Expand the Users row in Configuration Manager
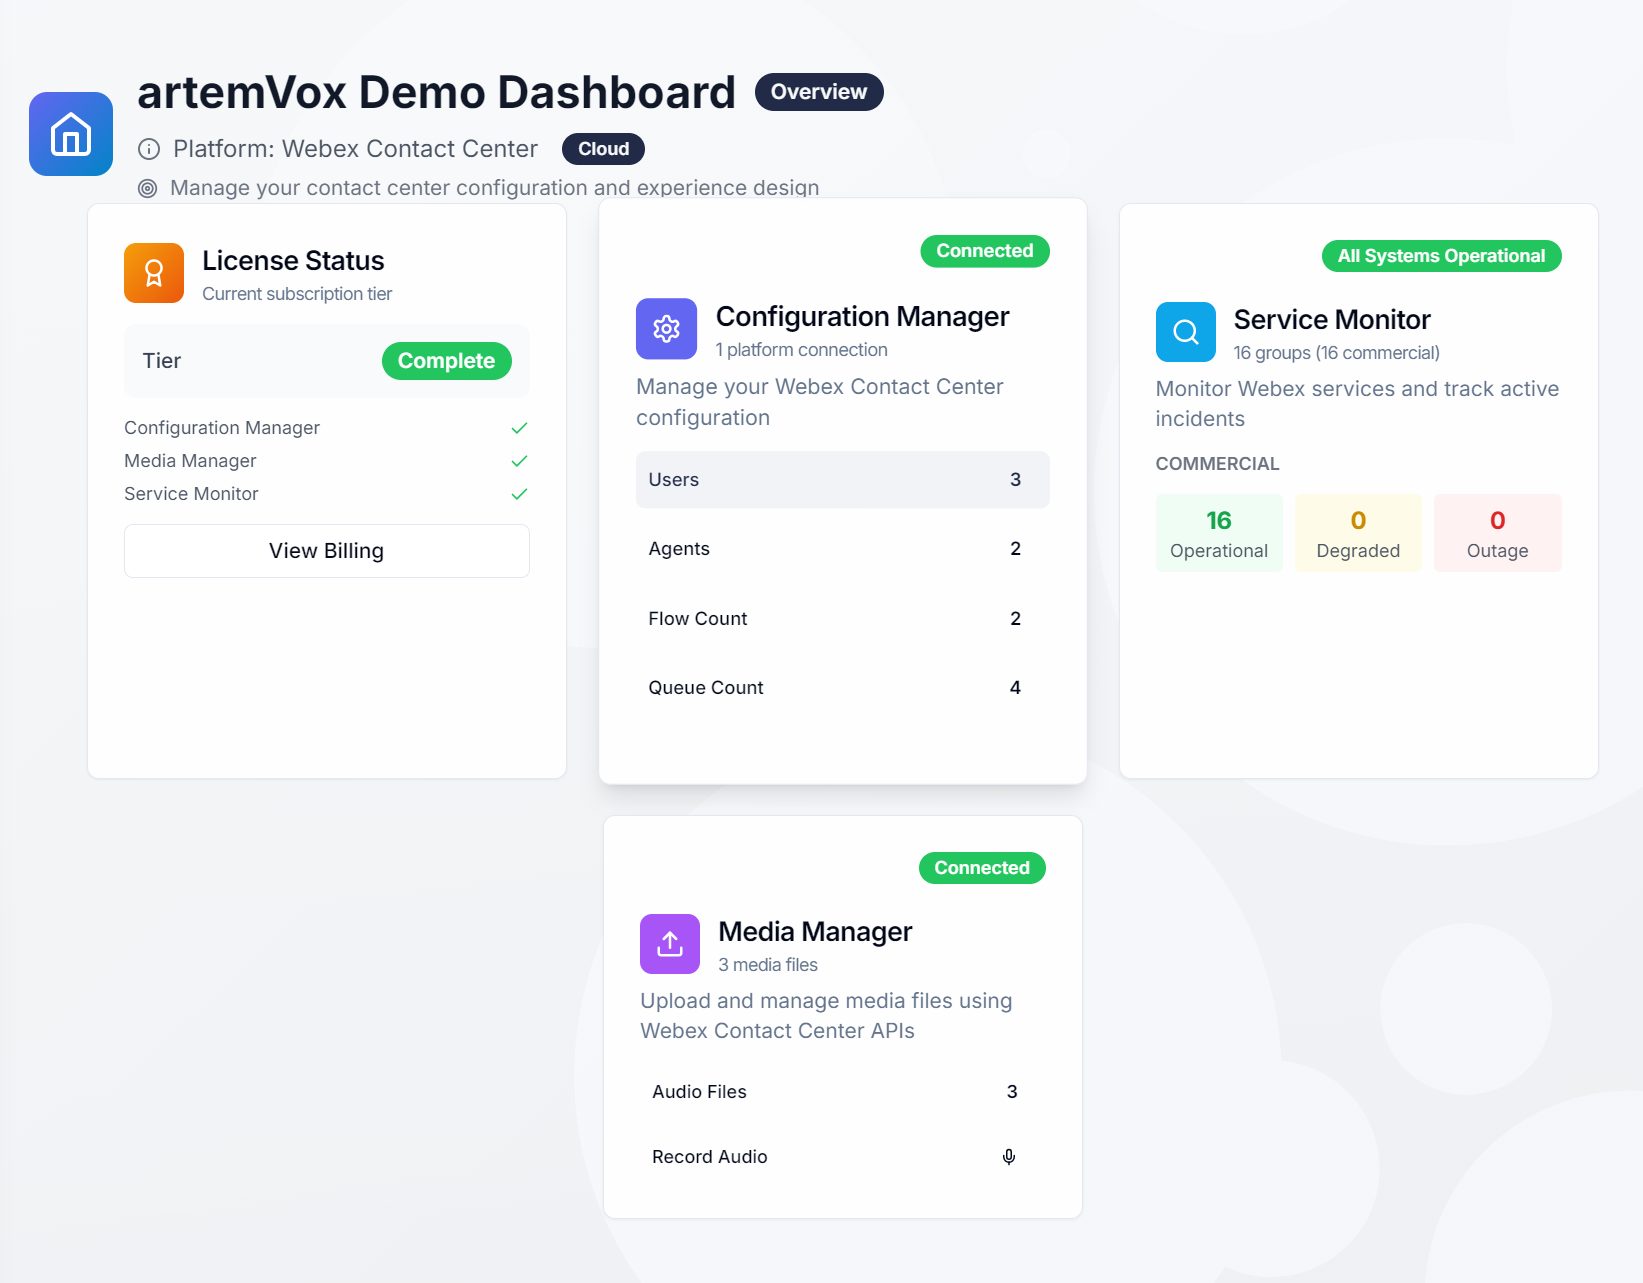Viewport: 1643px width, 1283px height. pyautogui.click(x=842, y=479)
